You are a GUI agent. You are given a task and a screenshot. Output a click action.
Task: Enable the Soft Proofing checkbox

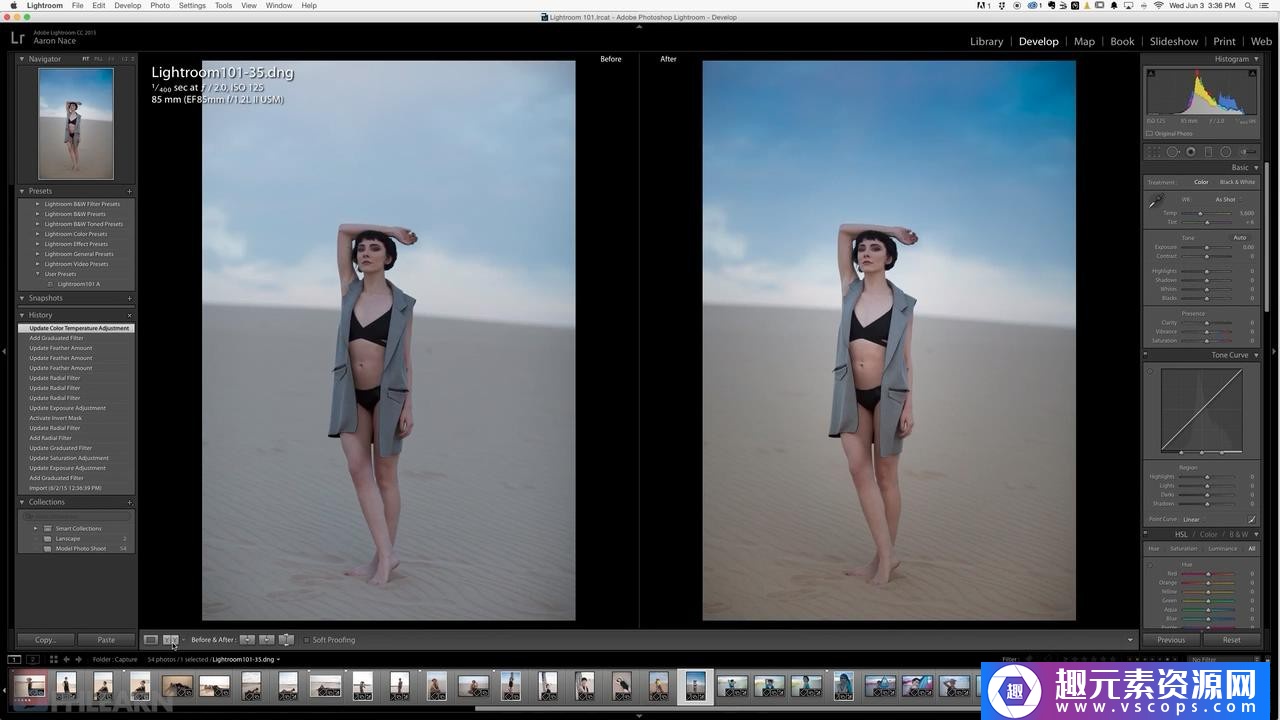pyautogui.click(x=307, y=640)
